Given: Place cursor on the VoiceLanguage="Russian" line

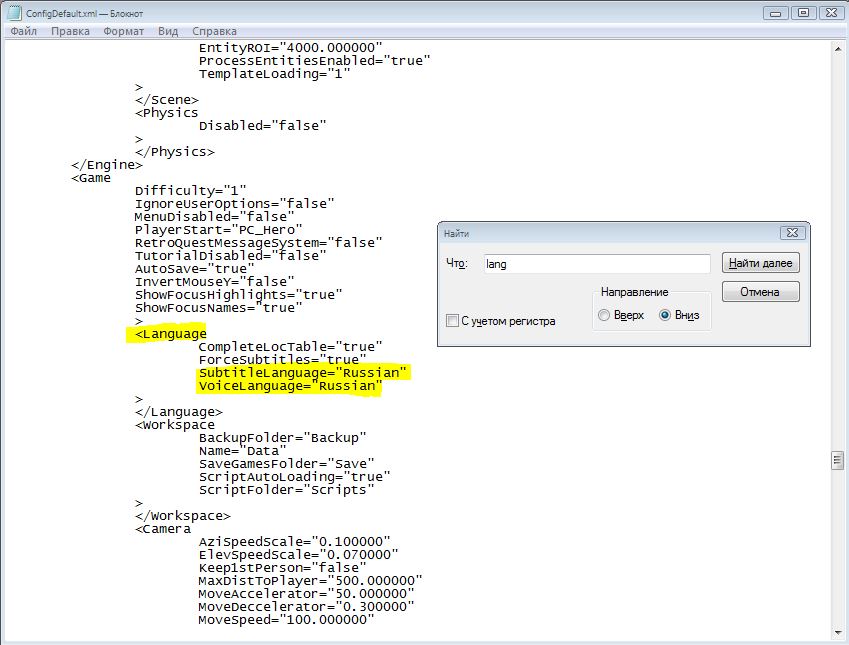Looking at the screenshot, I should 290,386.
